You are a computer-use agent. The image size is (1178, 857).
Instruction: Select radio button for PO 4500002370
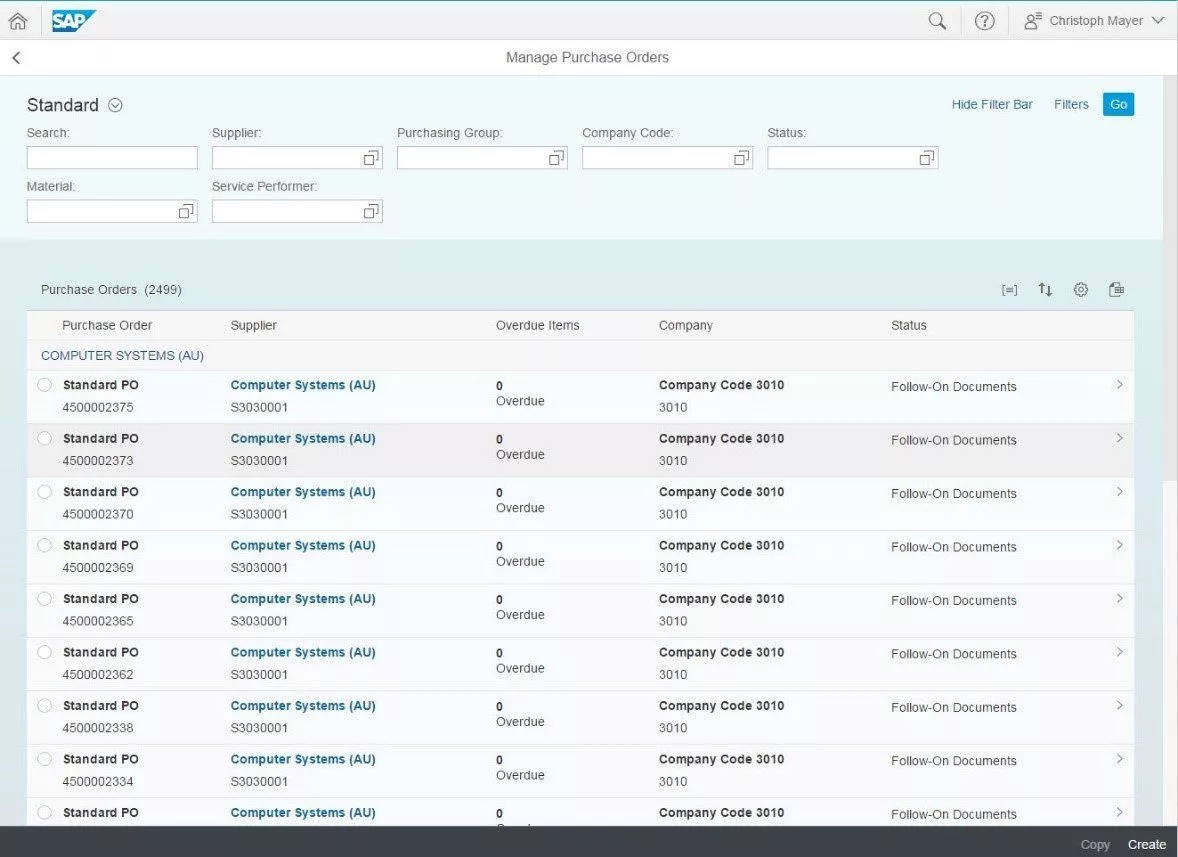(44, 491)
